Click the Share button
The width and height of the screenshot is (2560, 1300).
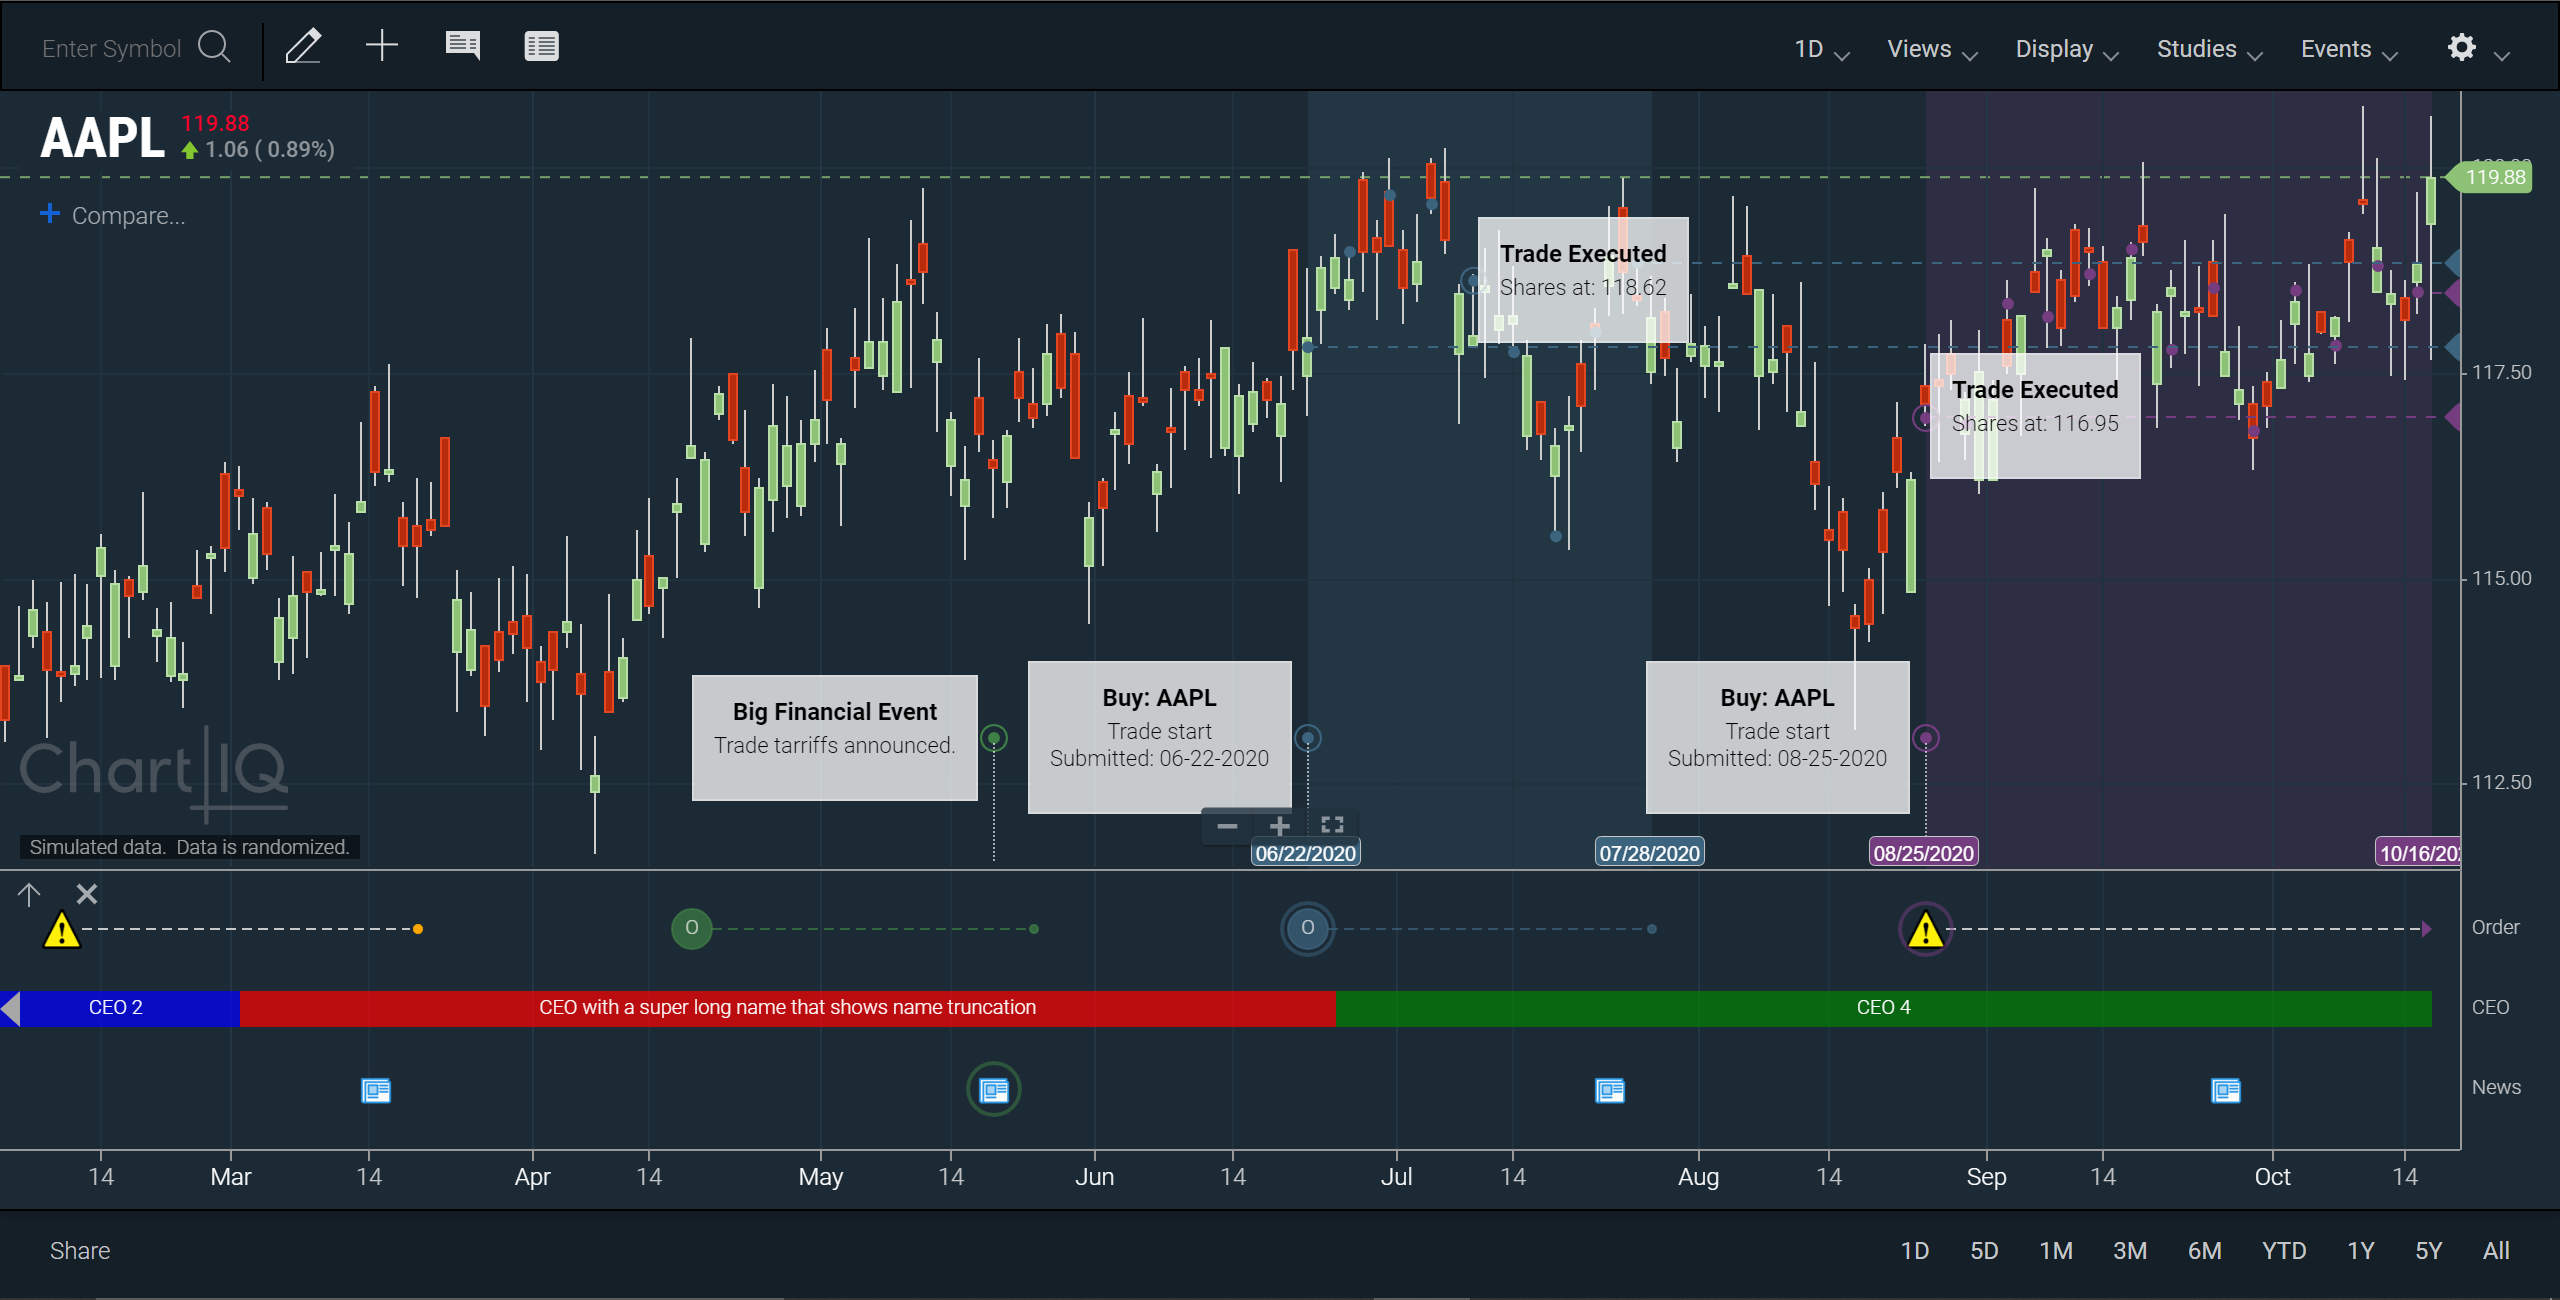(x=80, y=1251)
